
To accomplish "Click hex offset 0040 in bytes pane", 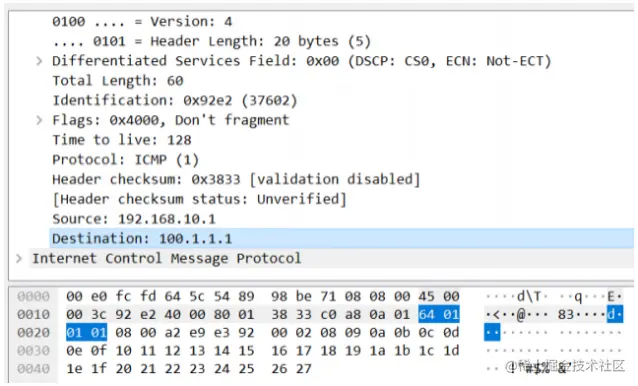I will (x=33, y=369).
